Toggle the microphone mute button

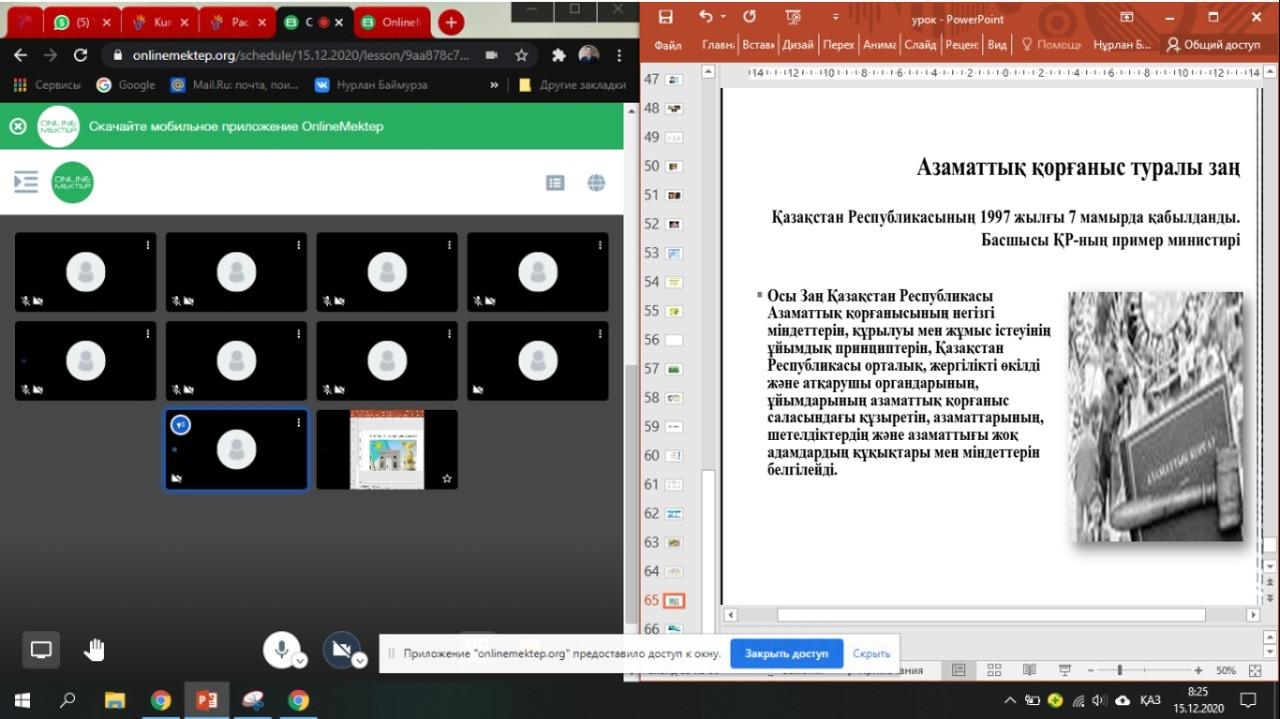[281, 649]
